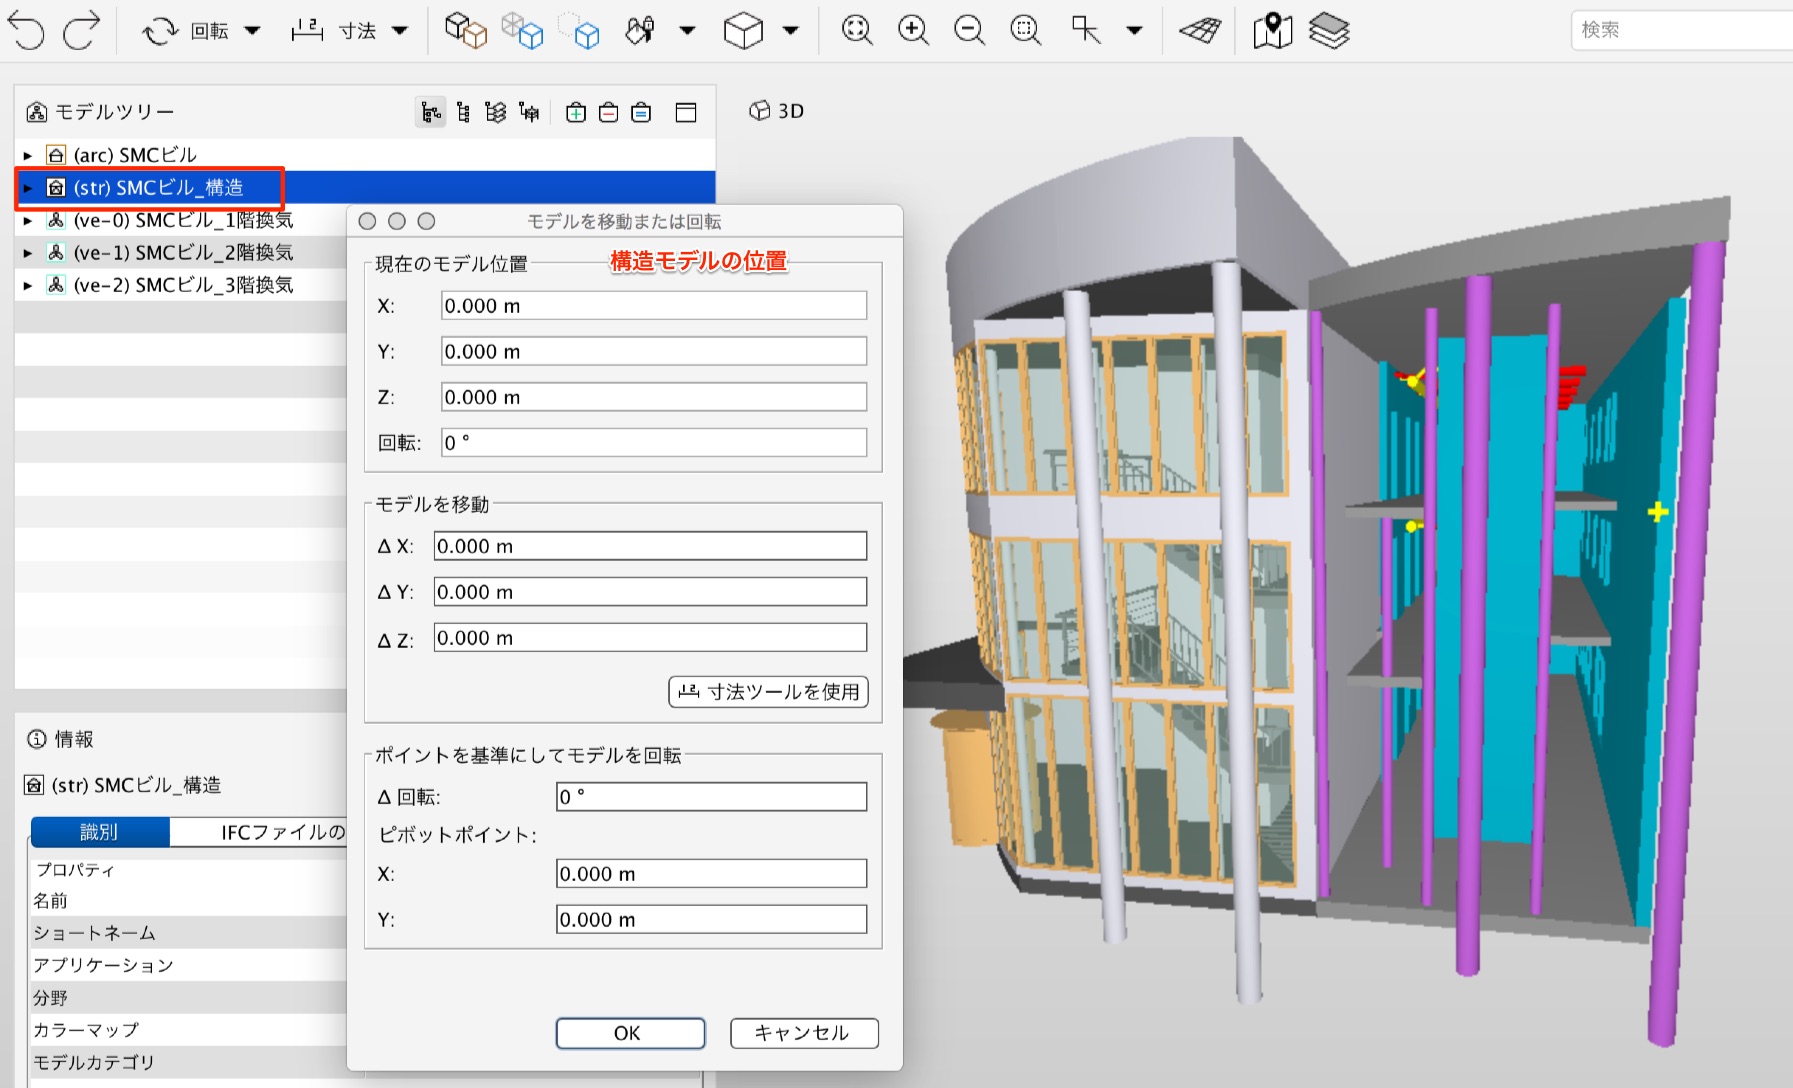Click the model tree panel window icon

pos(686,112)
